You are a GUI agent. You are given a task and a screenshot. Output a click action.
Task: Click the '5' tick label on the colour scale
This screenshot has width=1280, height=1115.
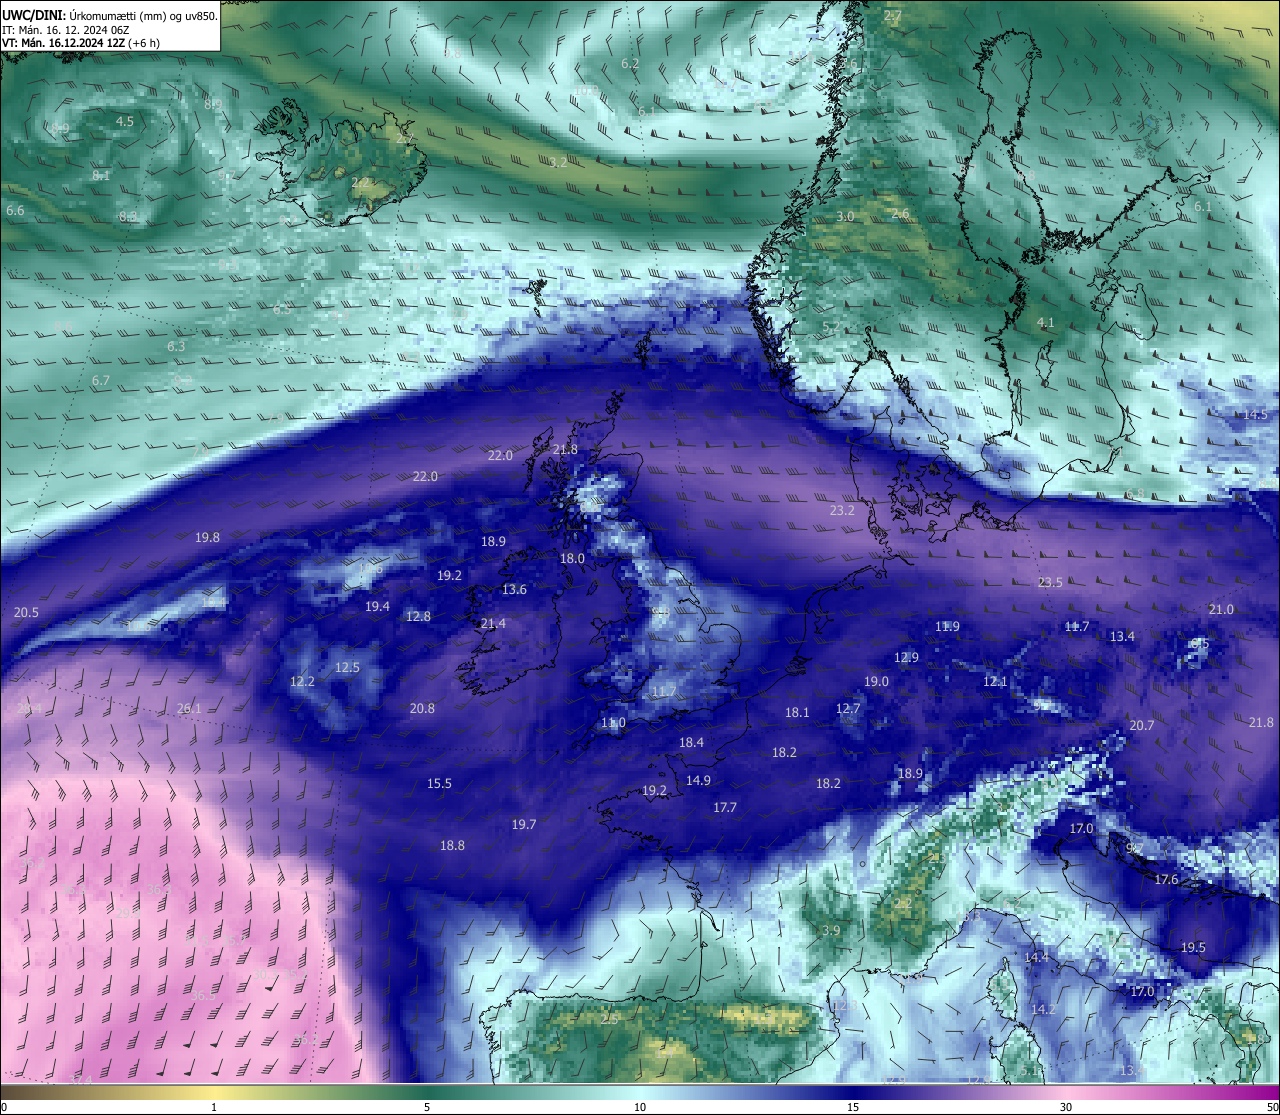pos(427,1107)
